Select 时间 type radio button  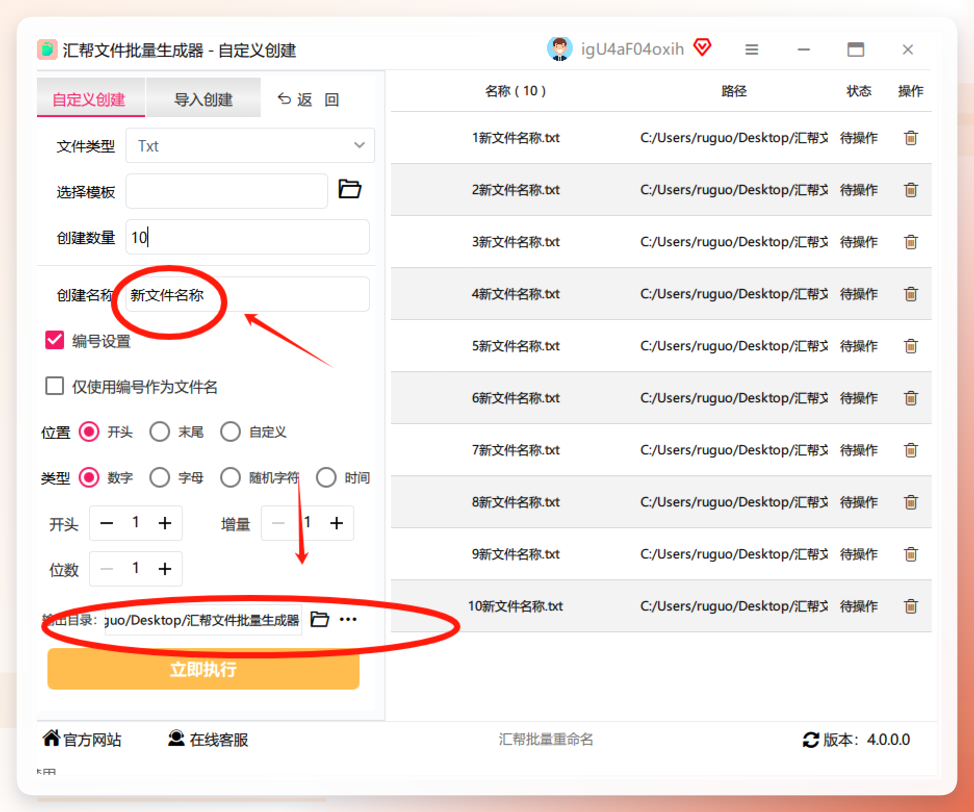point(326,478)
